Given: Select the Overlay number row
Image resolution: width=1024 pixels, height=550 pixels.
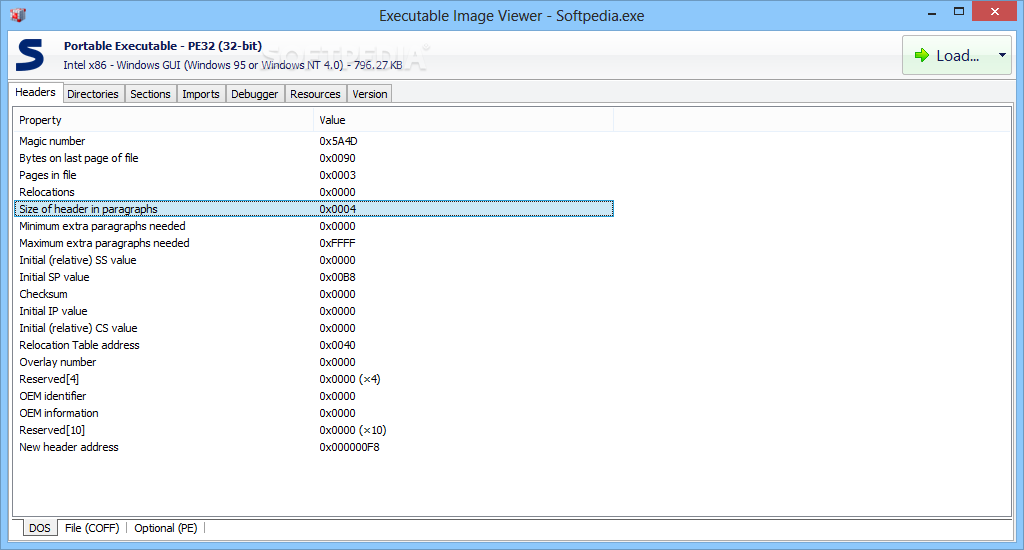Looking at the screenshot, I should click(x=313, y=362).
